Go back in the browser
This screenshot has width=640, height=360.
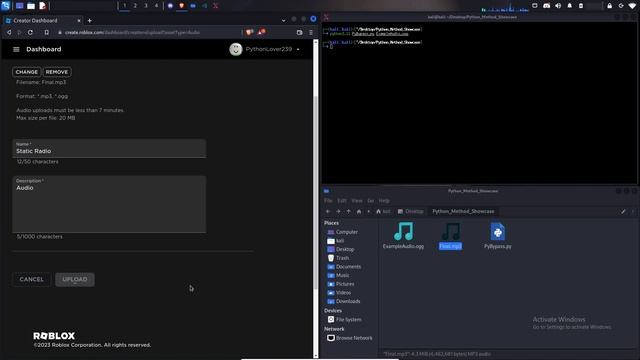click(x=9, y=32)
